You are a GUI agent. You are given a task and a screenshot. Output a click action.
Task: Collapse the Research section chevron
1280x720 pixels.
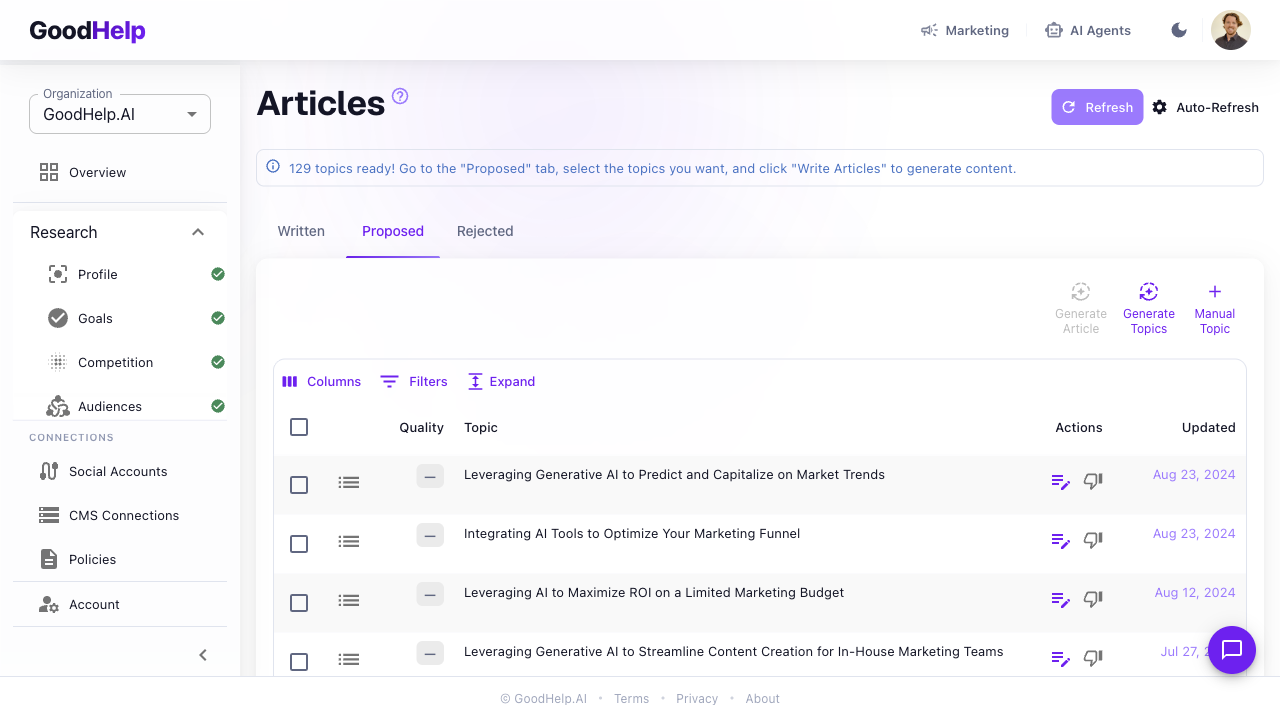[198, 232]
